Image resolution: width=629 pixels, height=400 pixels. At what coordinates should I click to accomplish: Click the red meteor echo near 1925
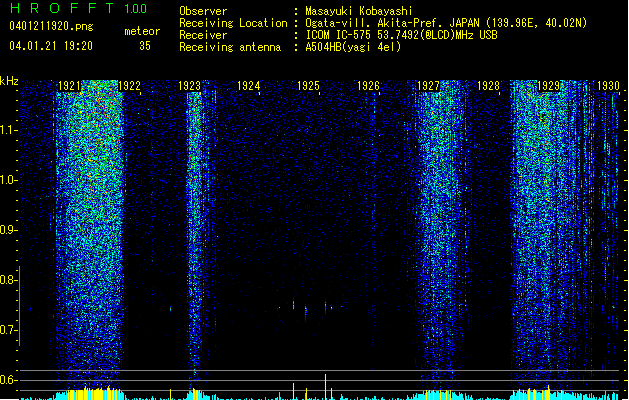coord(325,307)
